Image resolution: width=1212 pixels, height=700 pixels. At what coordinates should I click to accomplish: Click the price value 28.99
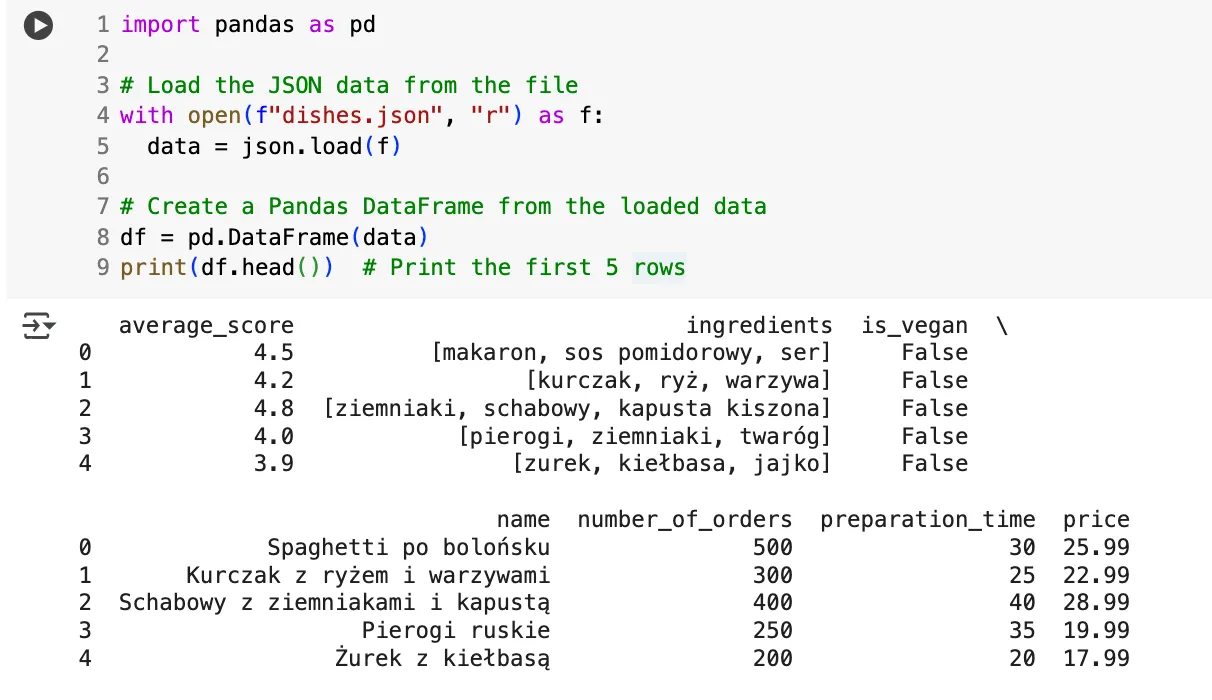(1096, 603)
